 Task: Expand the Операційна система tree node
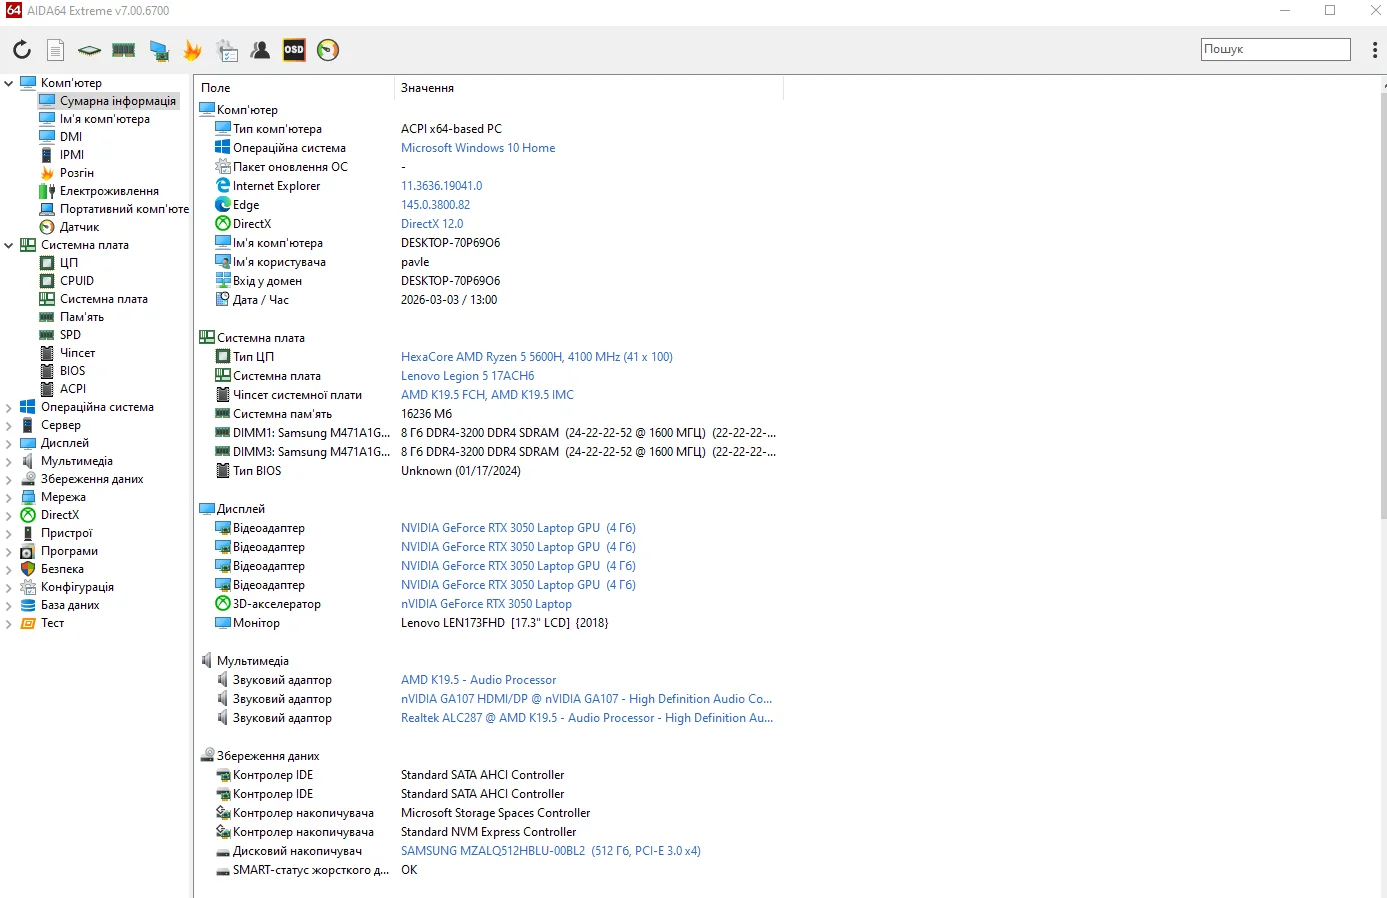pyautogui.click(x=9, y=407)
